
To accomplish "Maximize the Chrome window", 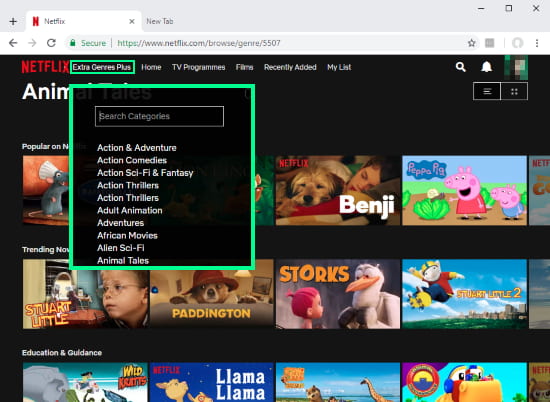I will [x=509, y=8].
